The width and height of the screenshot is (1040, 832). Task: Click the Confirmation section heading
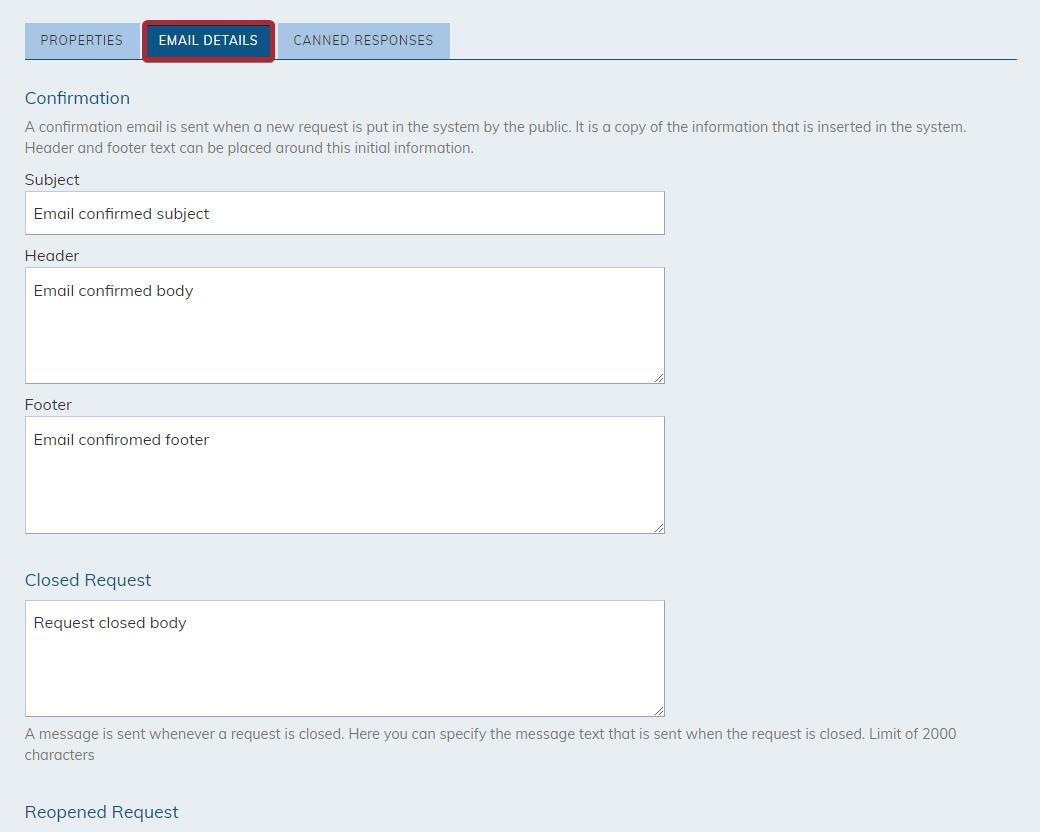(78, 98)
